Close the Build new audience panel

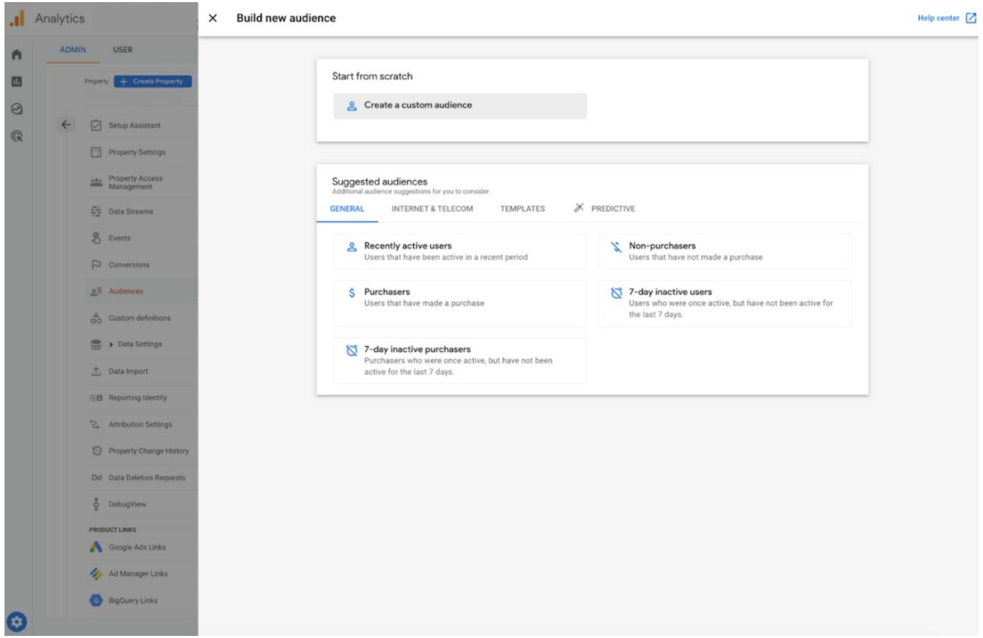[x=212, y=19]
